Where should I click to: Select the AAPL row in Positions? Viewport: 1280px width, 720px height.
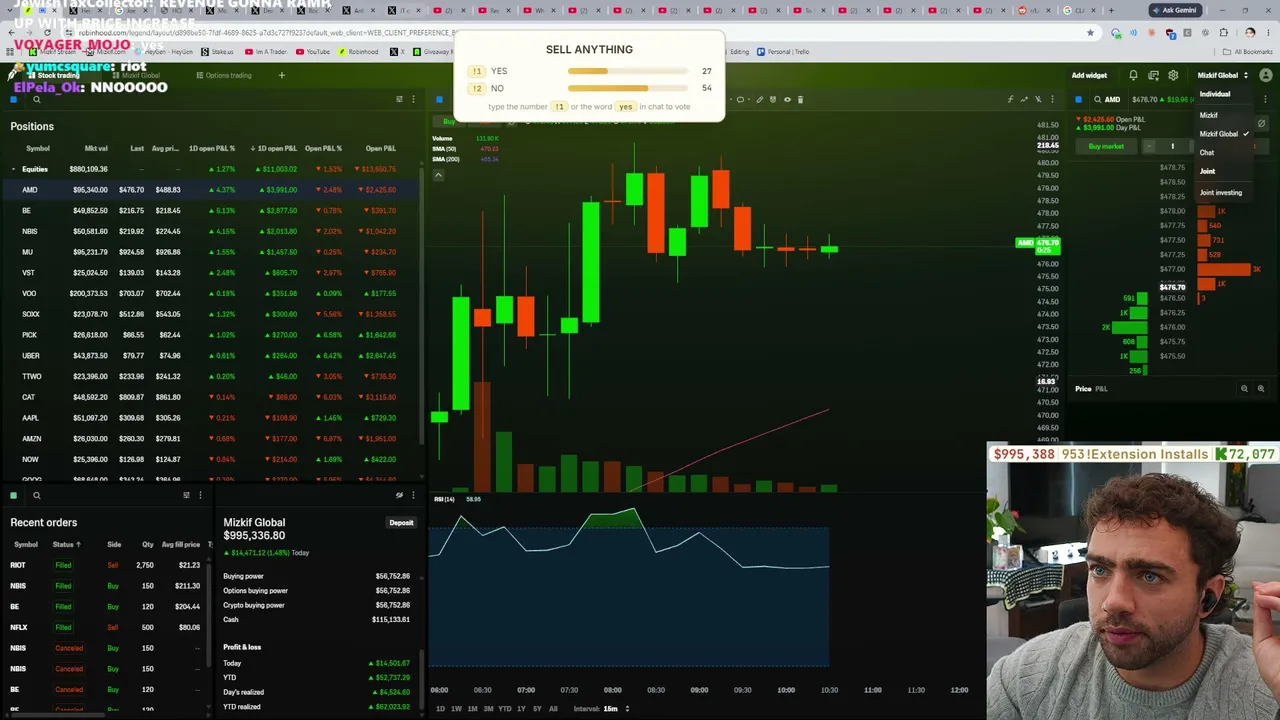pyautogui.click(x=212, y=418)
